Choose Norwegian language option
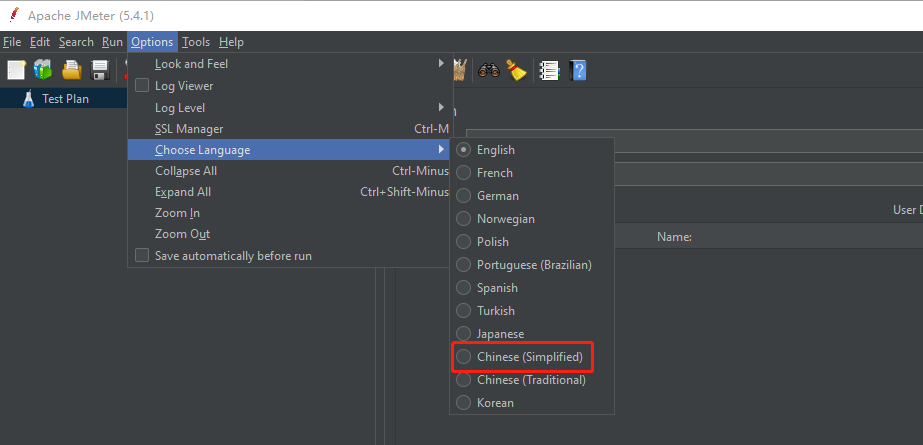923x445 pixels. [x=533, y=219]
